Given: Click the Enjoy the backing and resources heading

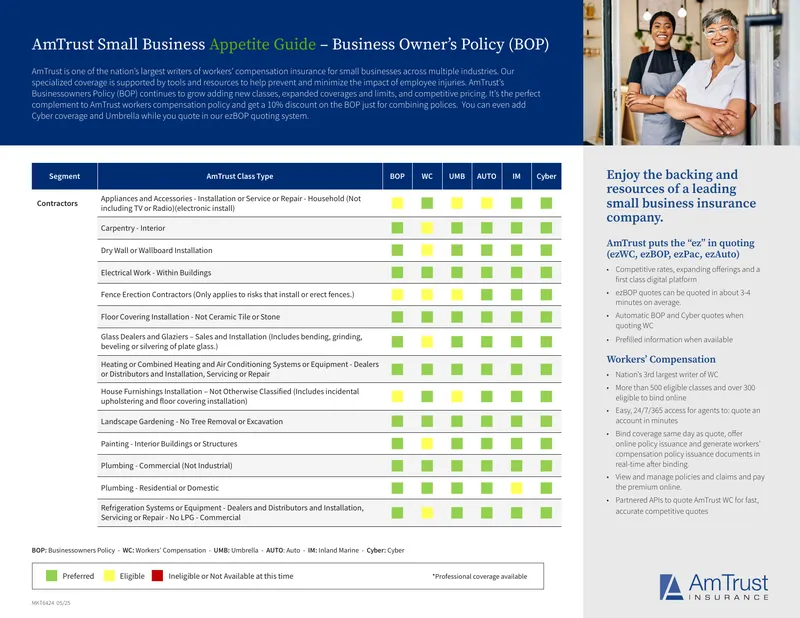Looking at the screenshot, I should pyautogui.click(x=681, y=196).
